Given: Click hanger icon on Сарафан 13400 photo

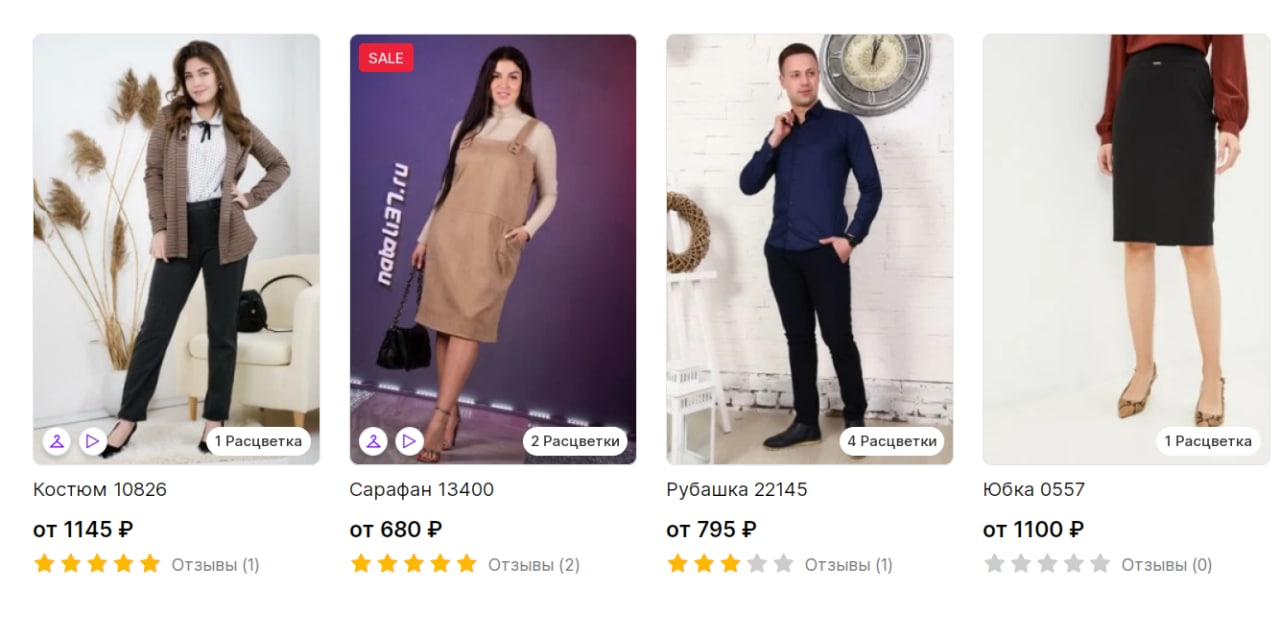Looking at the screenshot, I should (373, 441).
